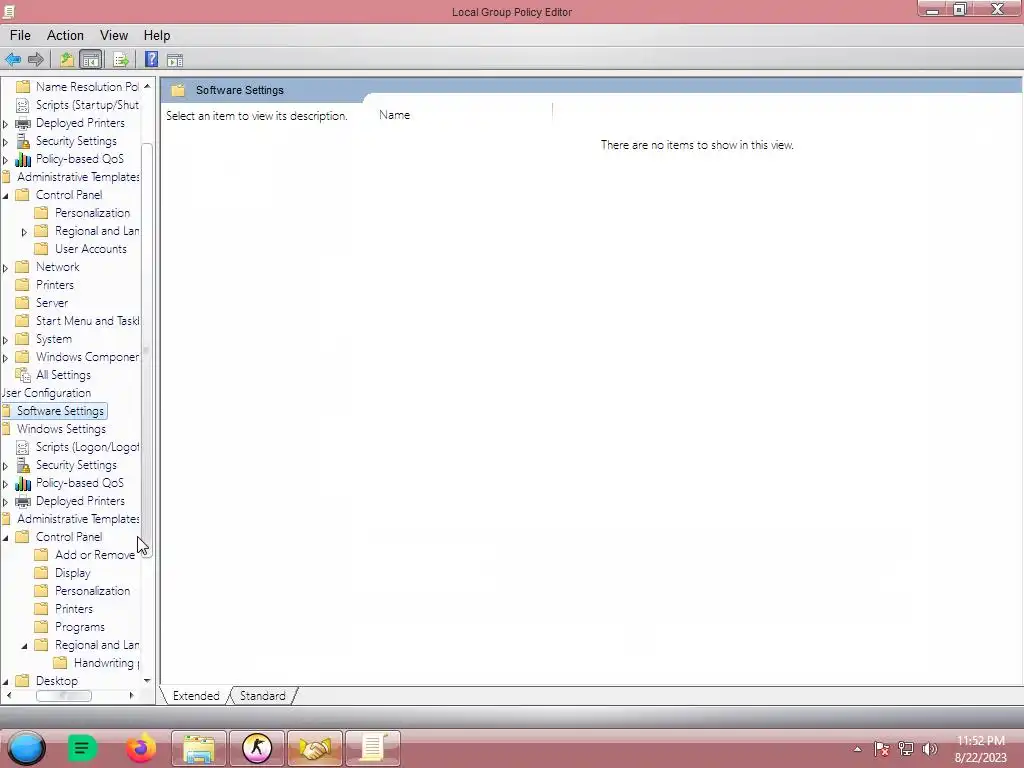This screenshot has height=768, width=1024.
Task: Select the Add or Remove folder
Action: [95, 555]
